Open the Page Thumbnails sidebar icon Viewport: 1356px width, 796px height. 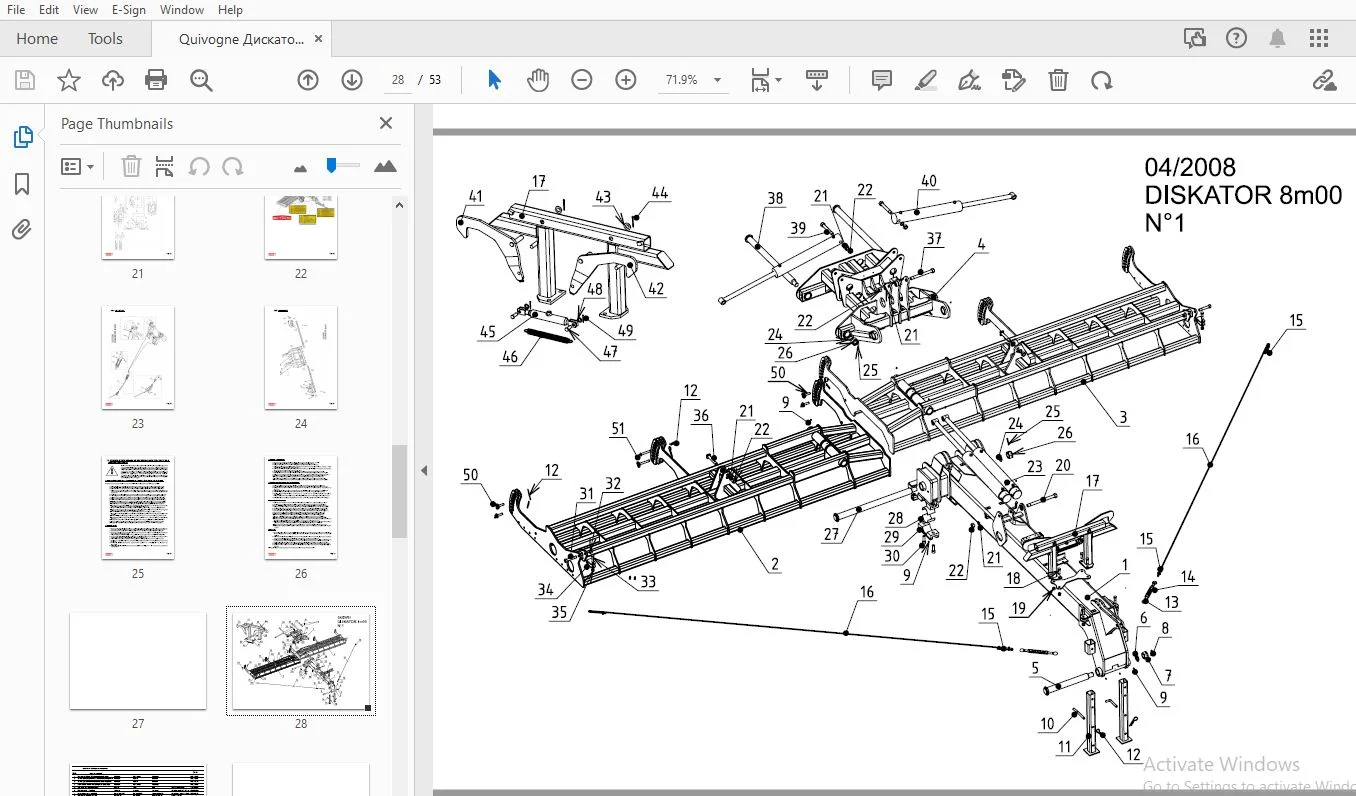(x=22, y=137)
